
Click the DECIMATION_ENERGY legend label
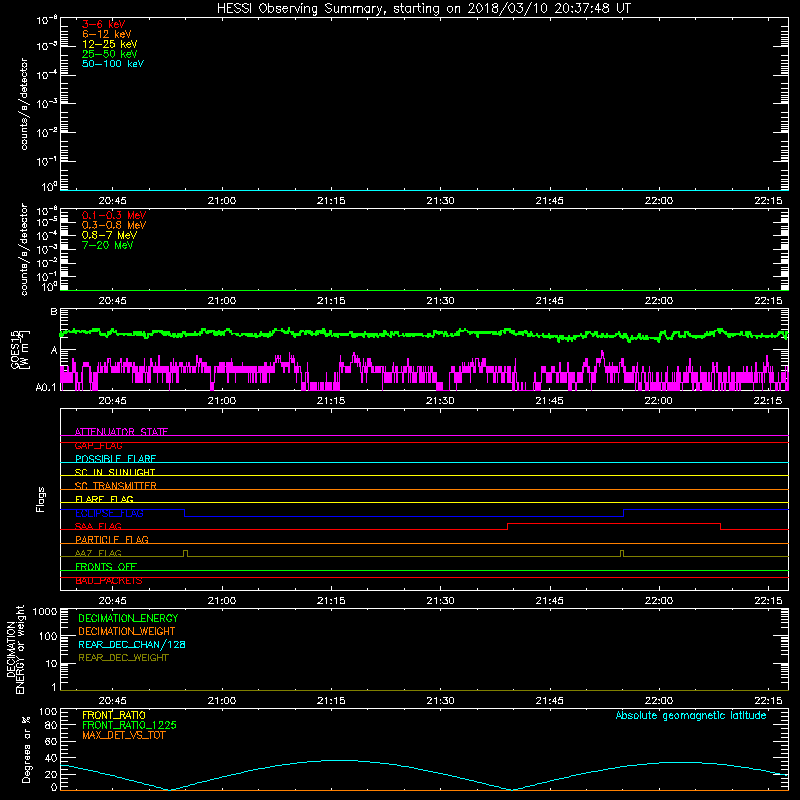(x=128, y=618)
